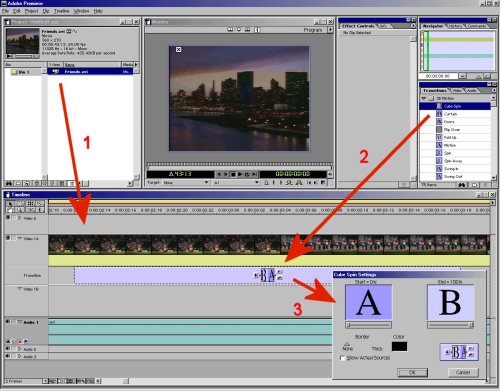Click Cancel in Cube Spin Settings

coord(463,372)
